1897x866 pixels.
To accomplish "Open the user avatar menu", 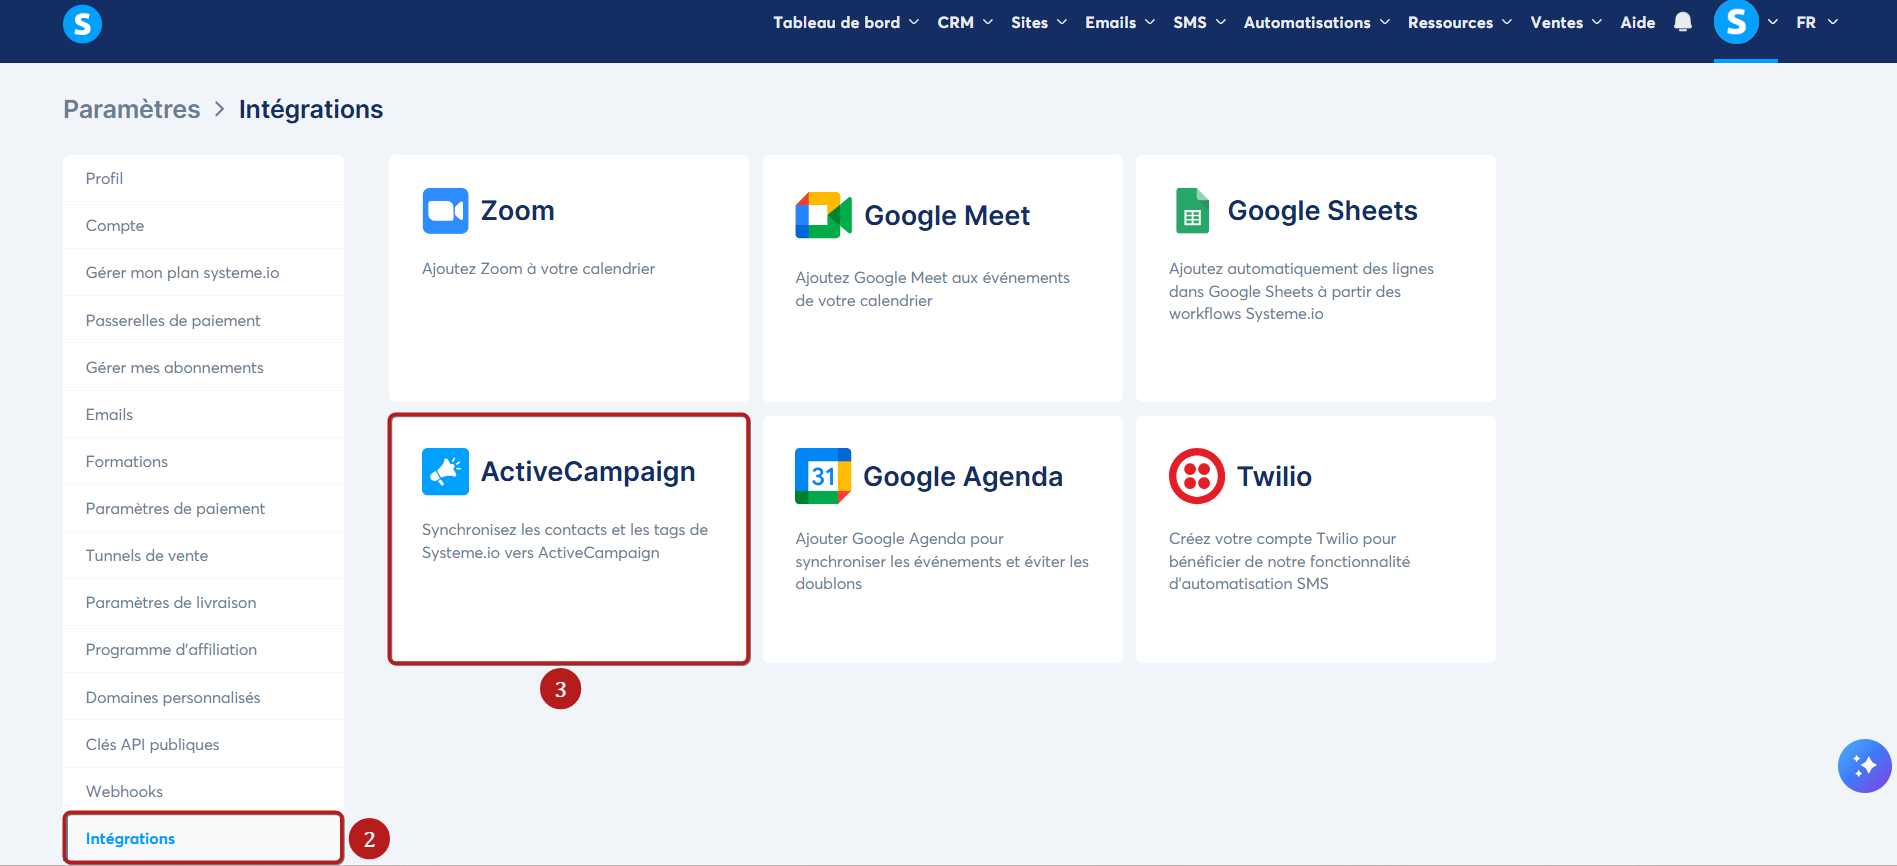I will (1736, 22).
